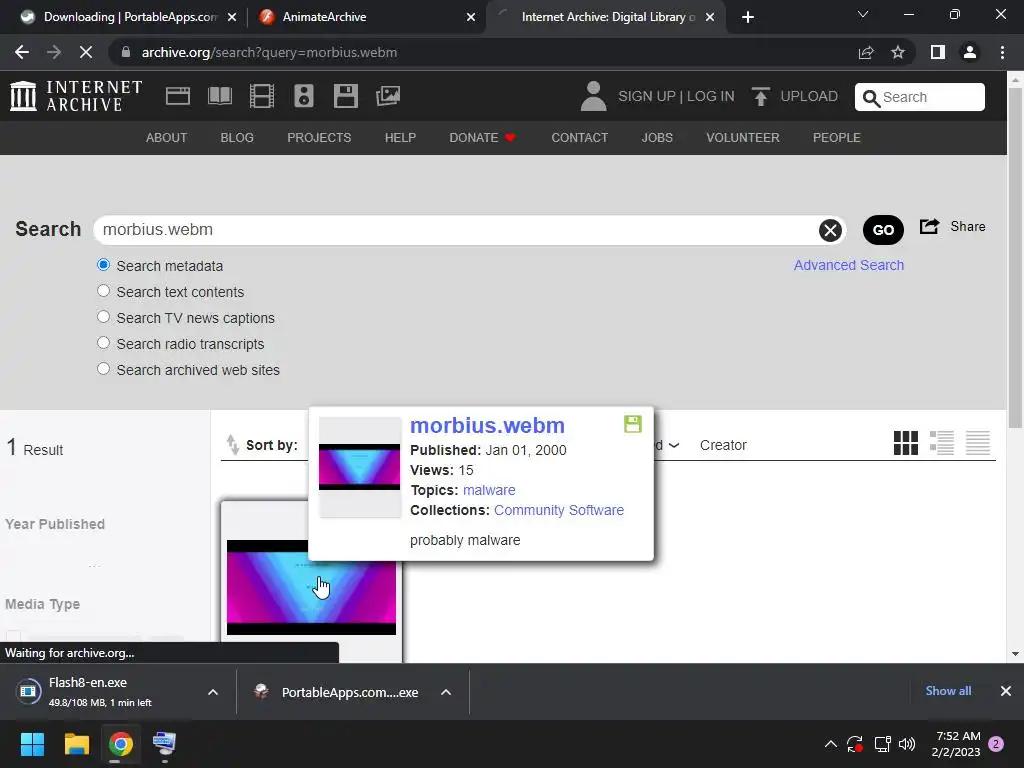Screen dimensions: 1024x768
Task: Click the top-right Search input box
Action: pyautogui.click(x=920, y=97)
